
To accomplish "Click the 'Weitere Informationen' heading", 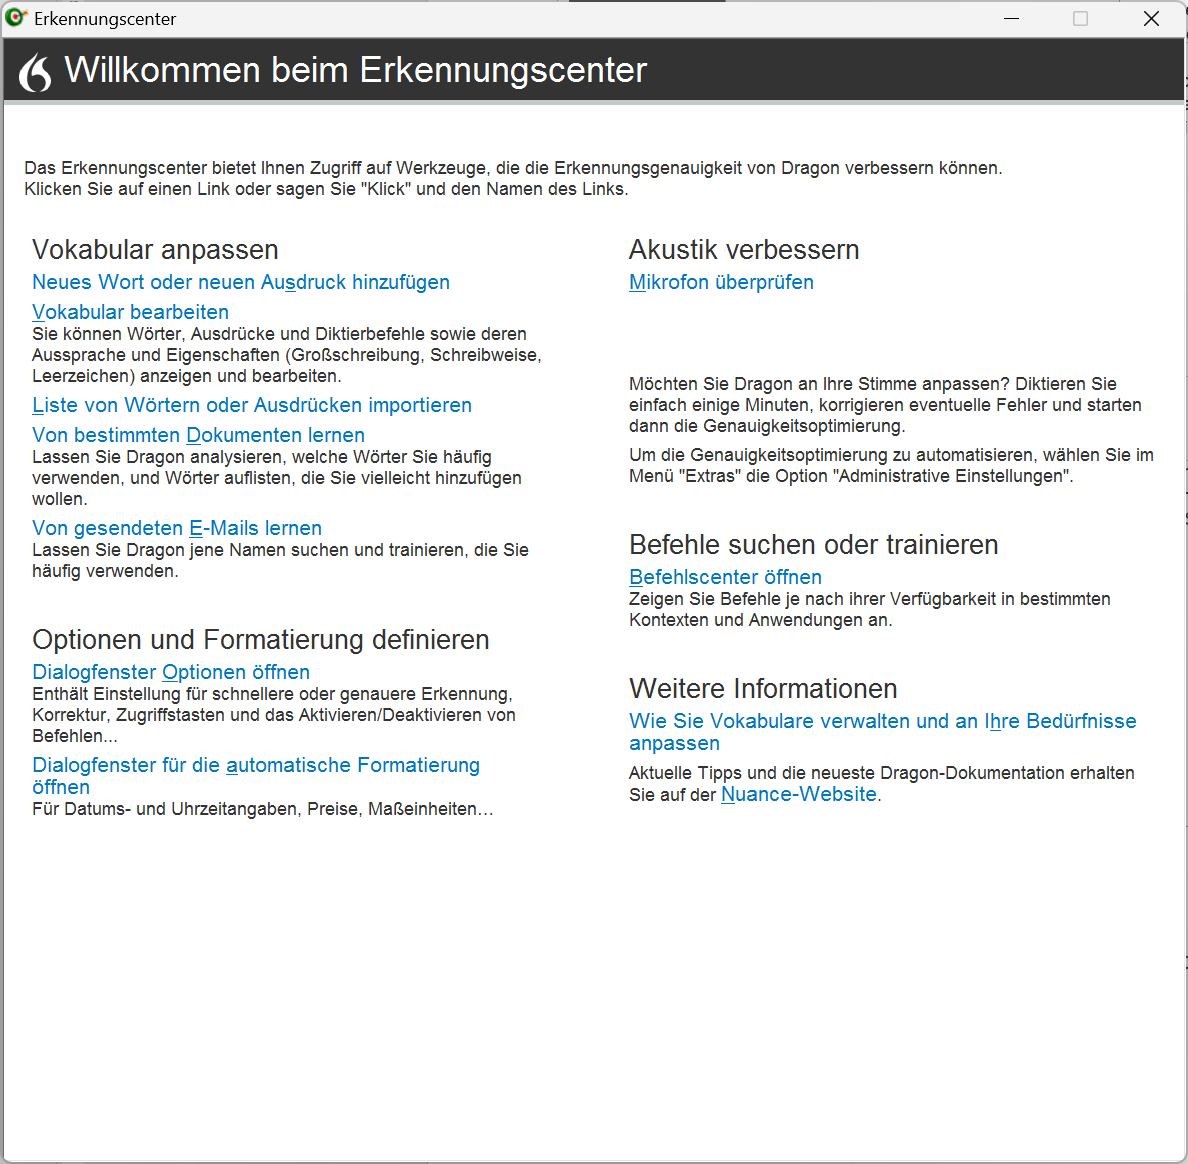I will click(763, 689).
